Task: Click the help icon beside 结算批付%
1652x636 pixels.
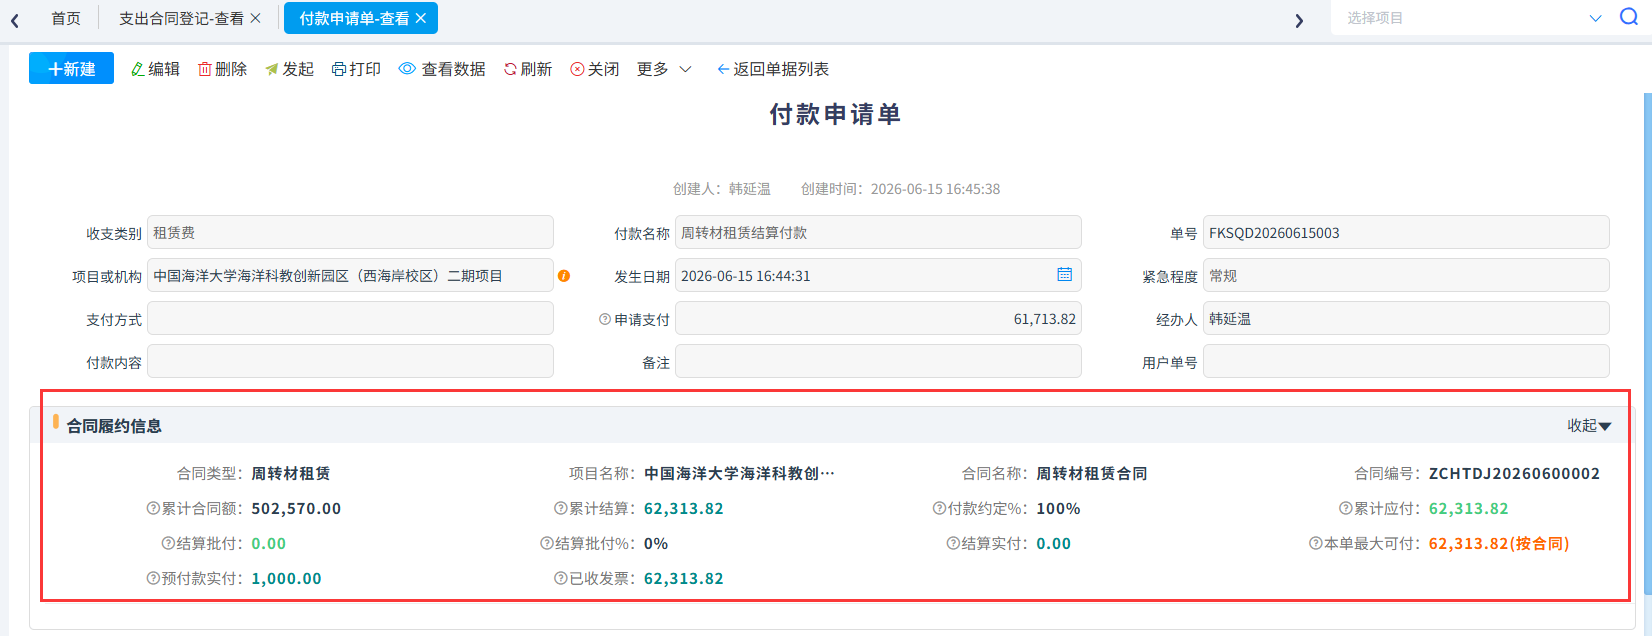Action: 547,543
